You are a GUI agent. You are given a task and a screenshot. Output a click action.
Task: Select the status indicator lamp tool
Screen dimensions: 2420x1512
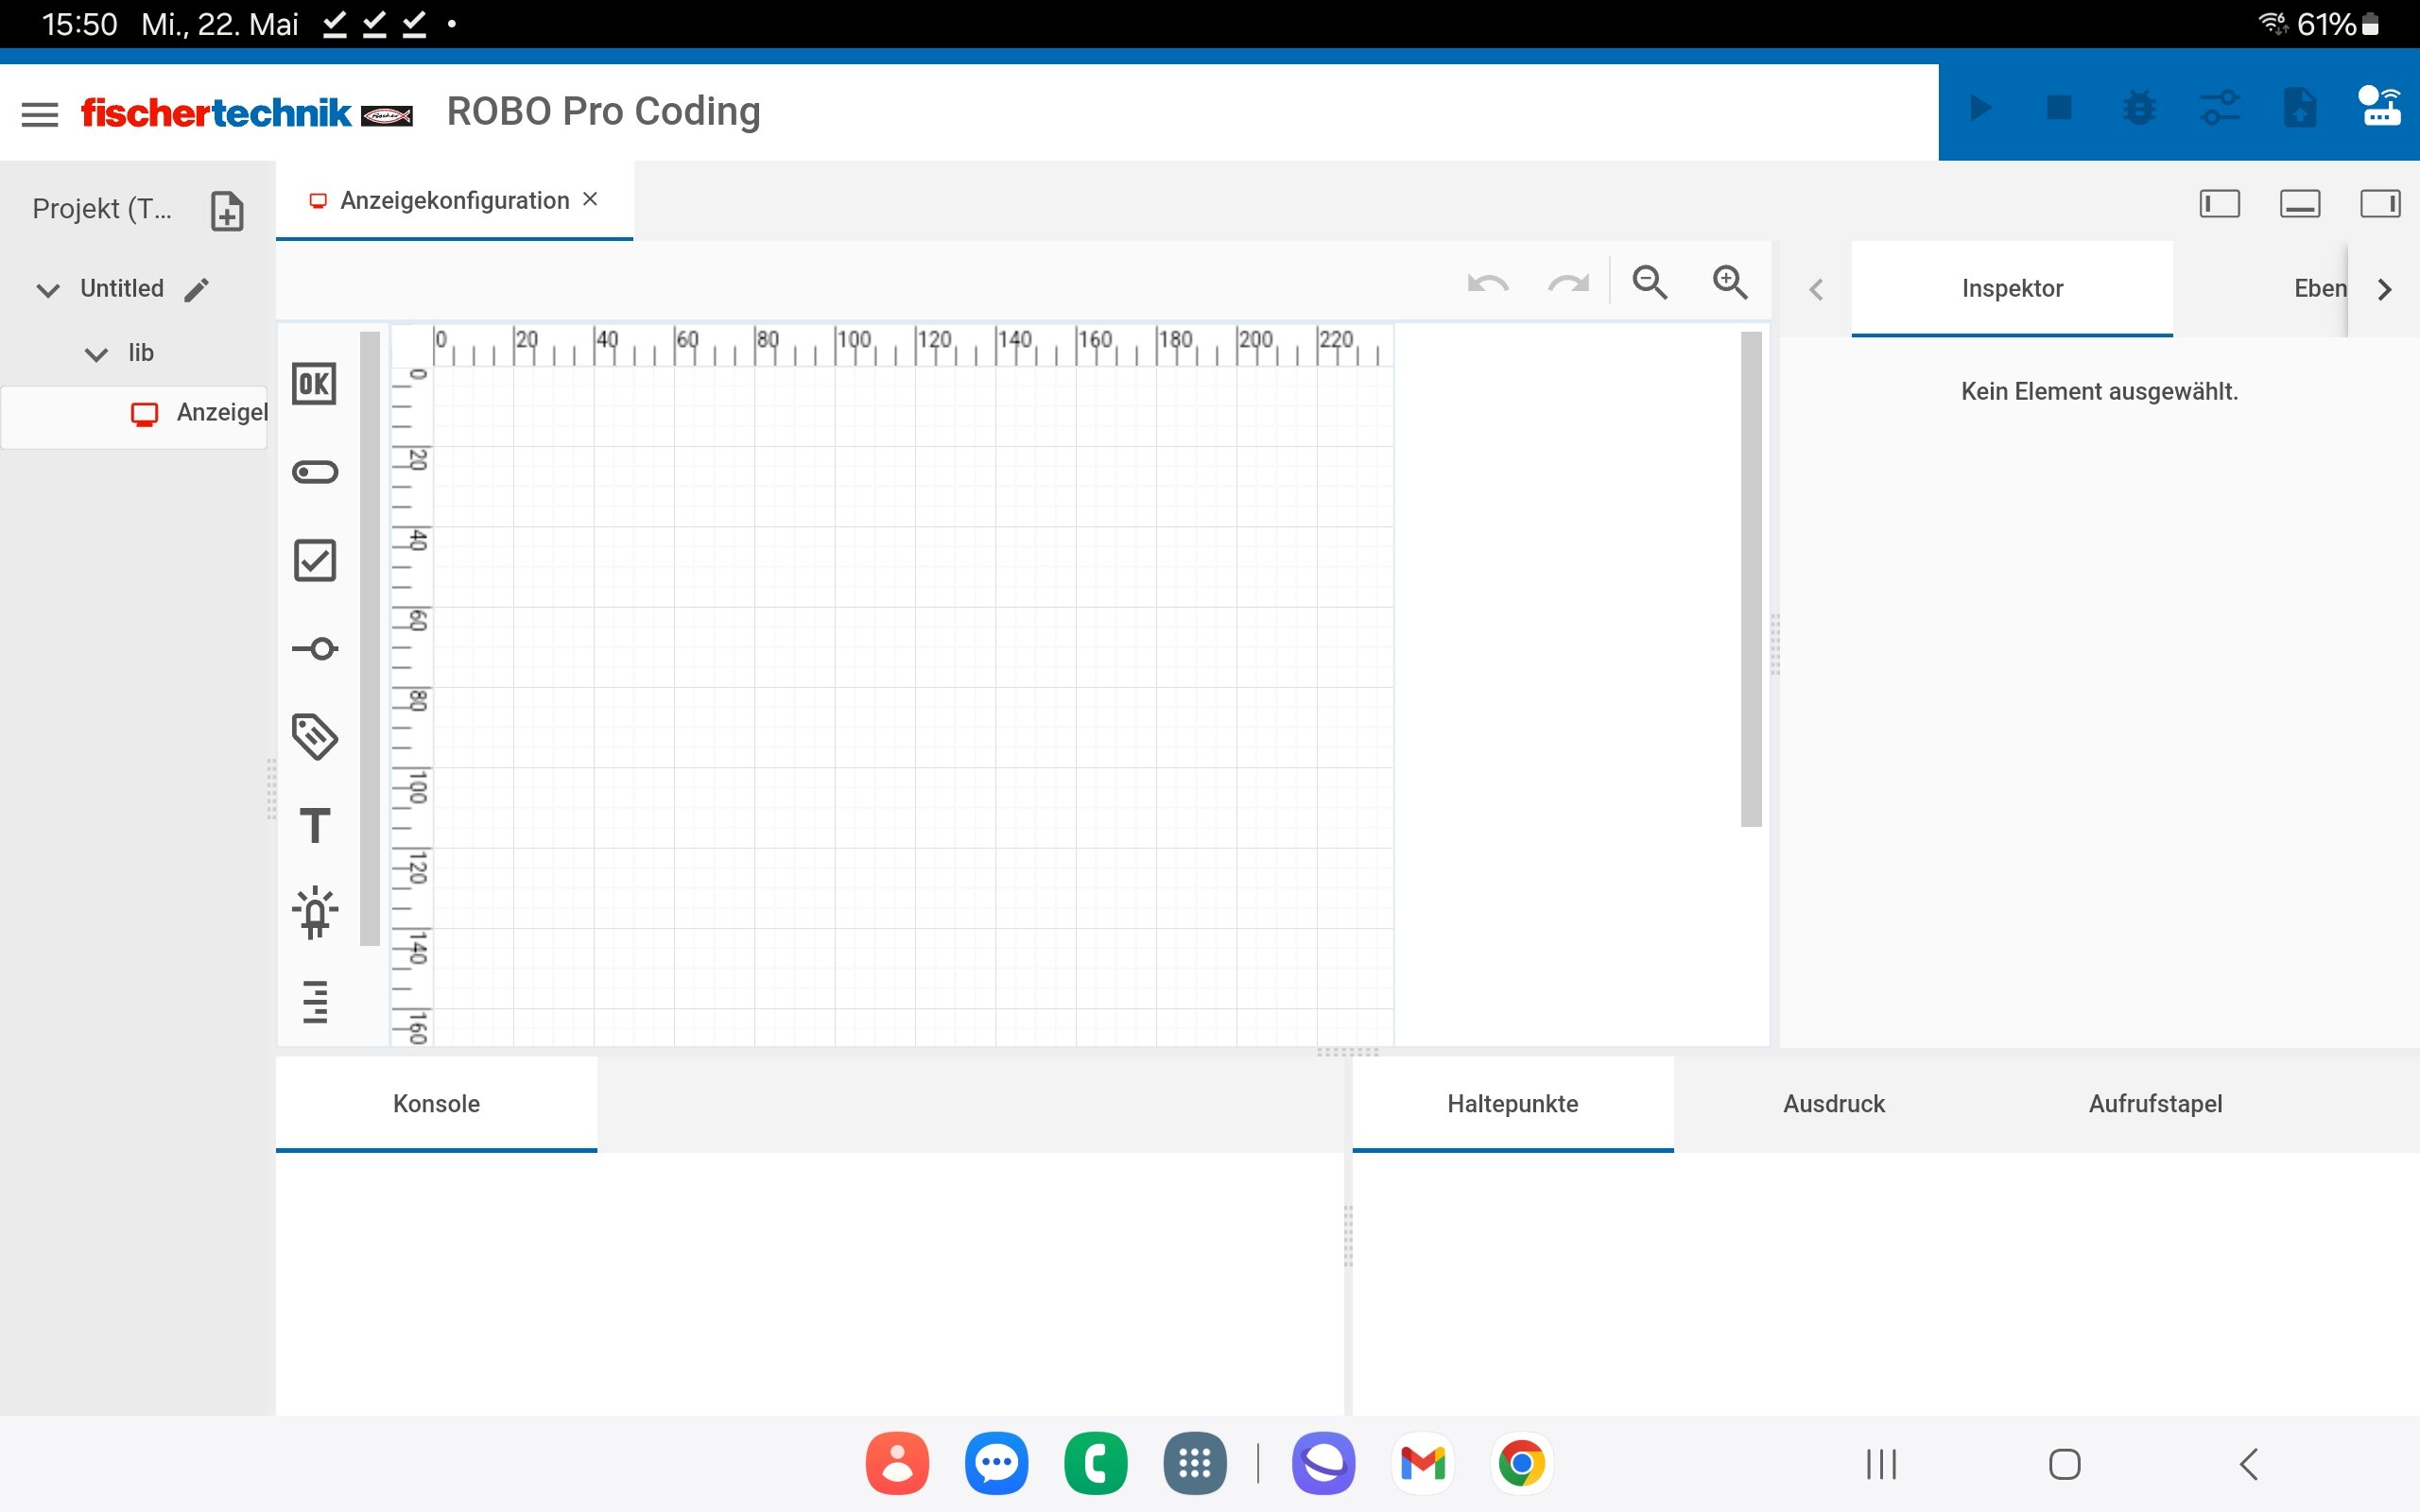pyautogui.click(x=314, y=912)
